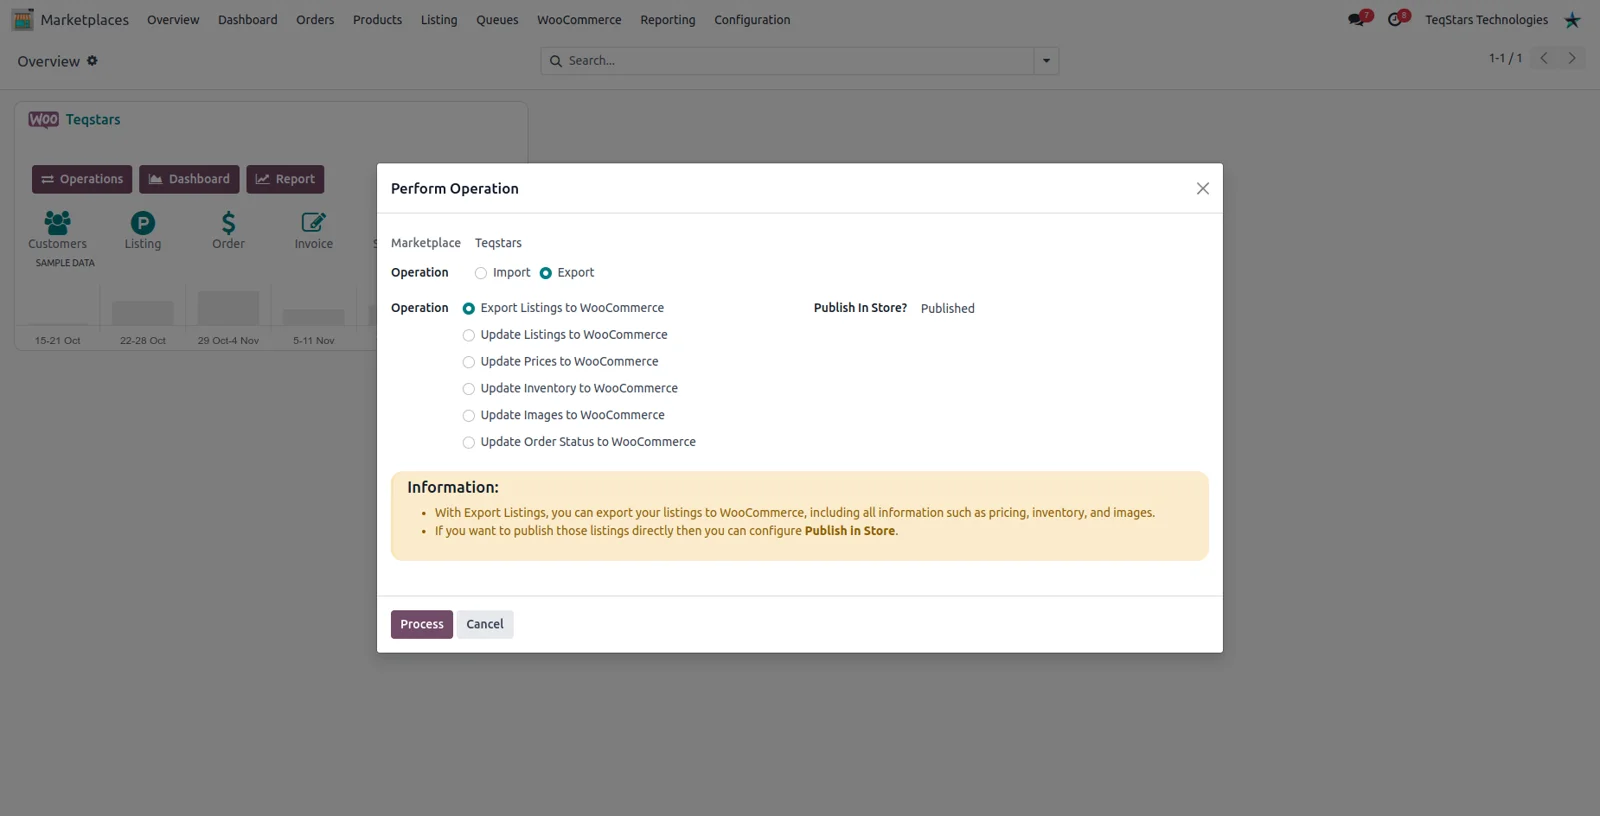Click the 22-28 Oct chart label
1600x816 pixels.
tap(143, 341)
